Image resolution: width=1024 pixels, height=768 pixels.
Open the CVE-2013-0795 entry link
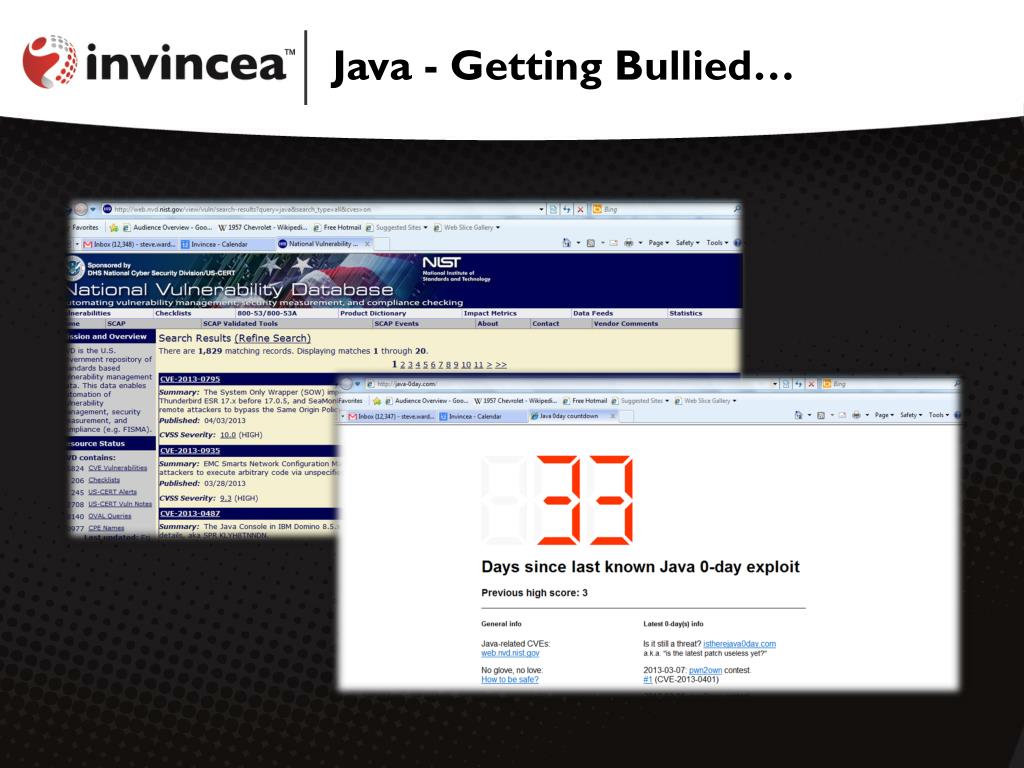tap(190, 379)
